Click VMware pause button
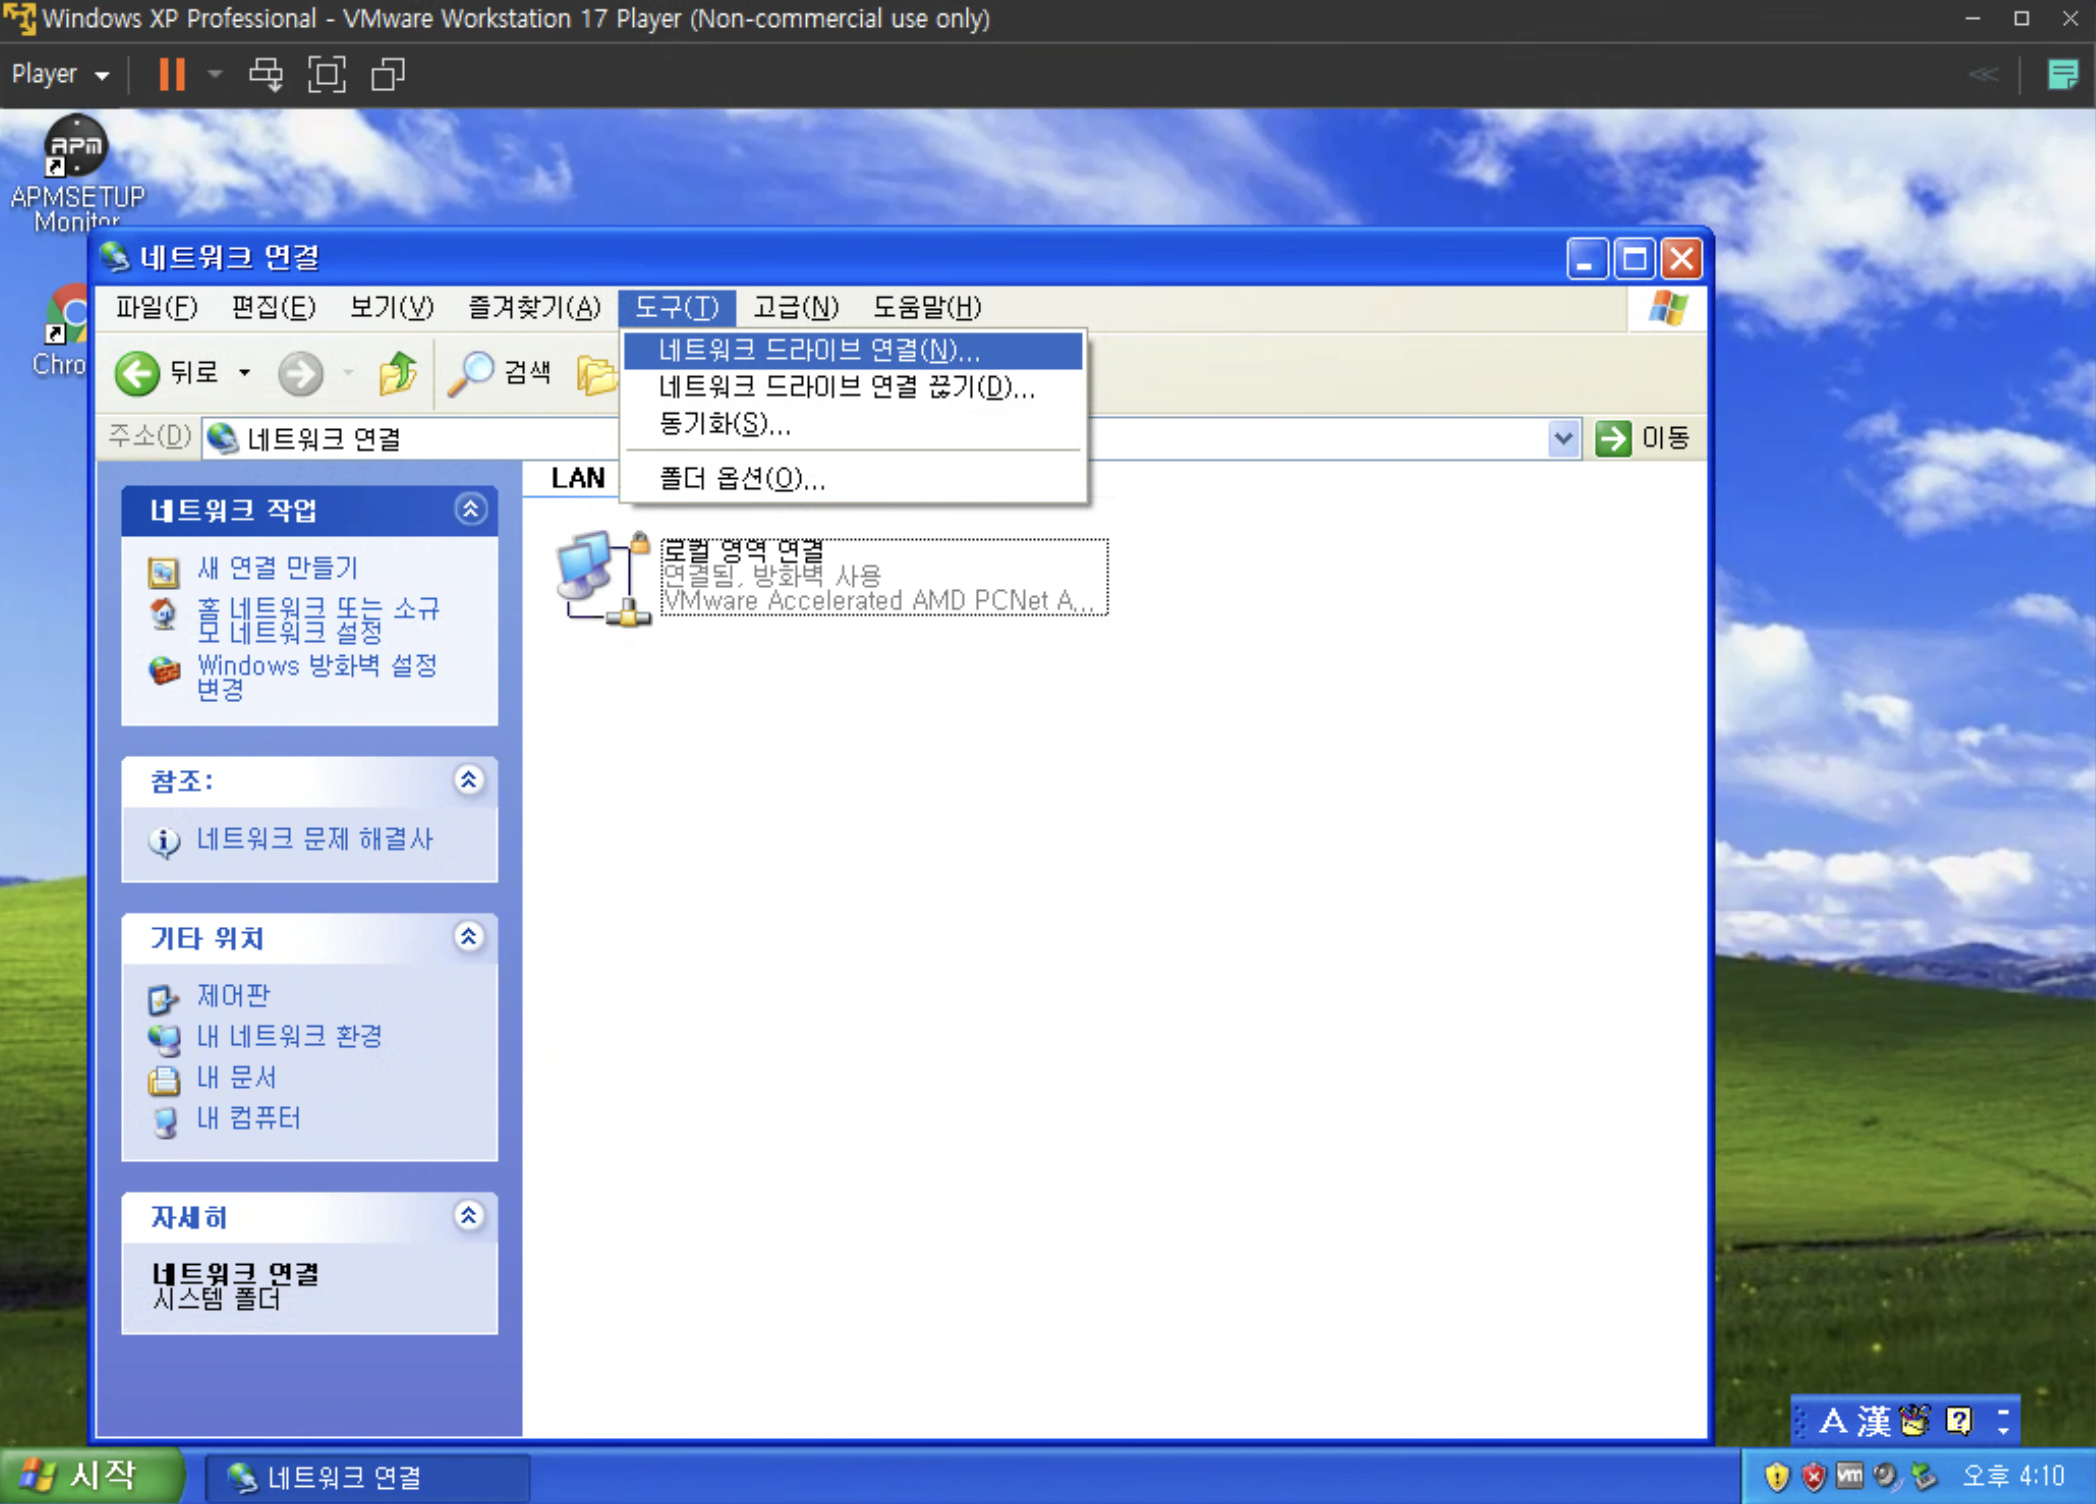Viewport: 2096px width, 1504px height. (x=172, y=74)
